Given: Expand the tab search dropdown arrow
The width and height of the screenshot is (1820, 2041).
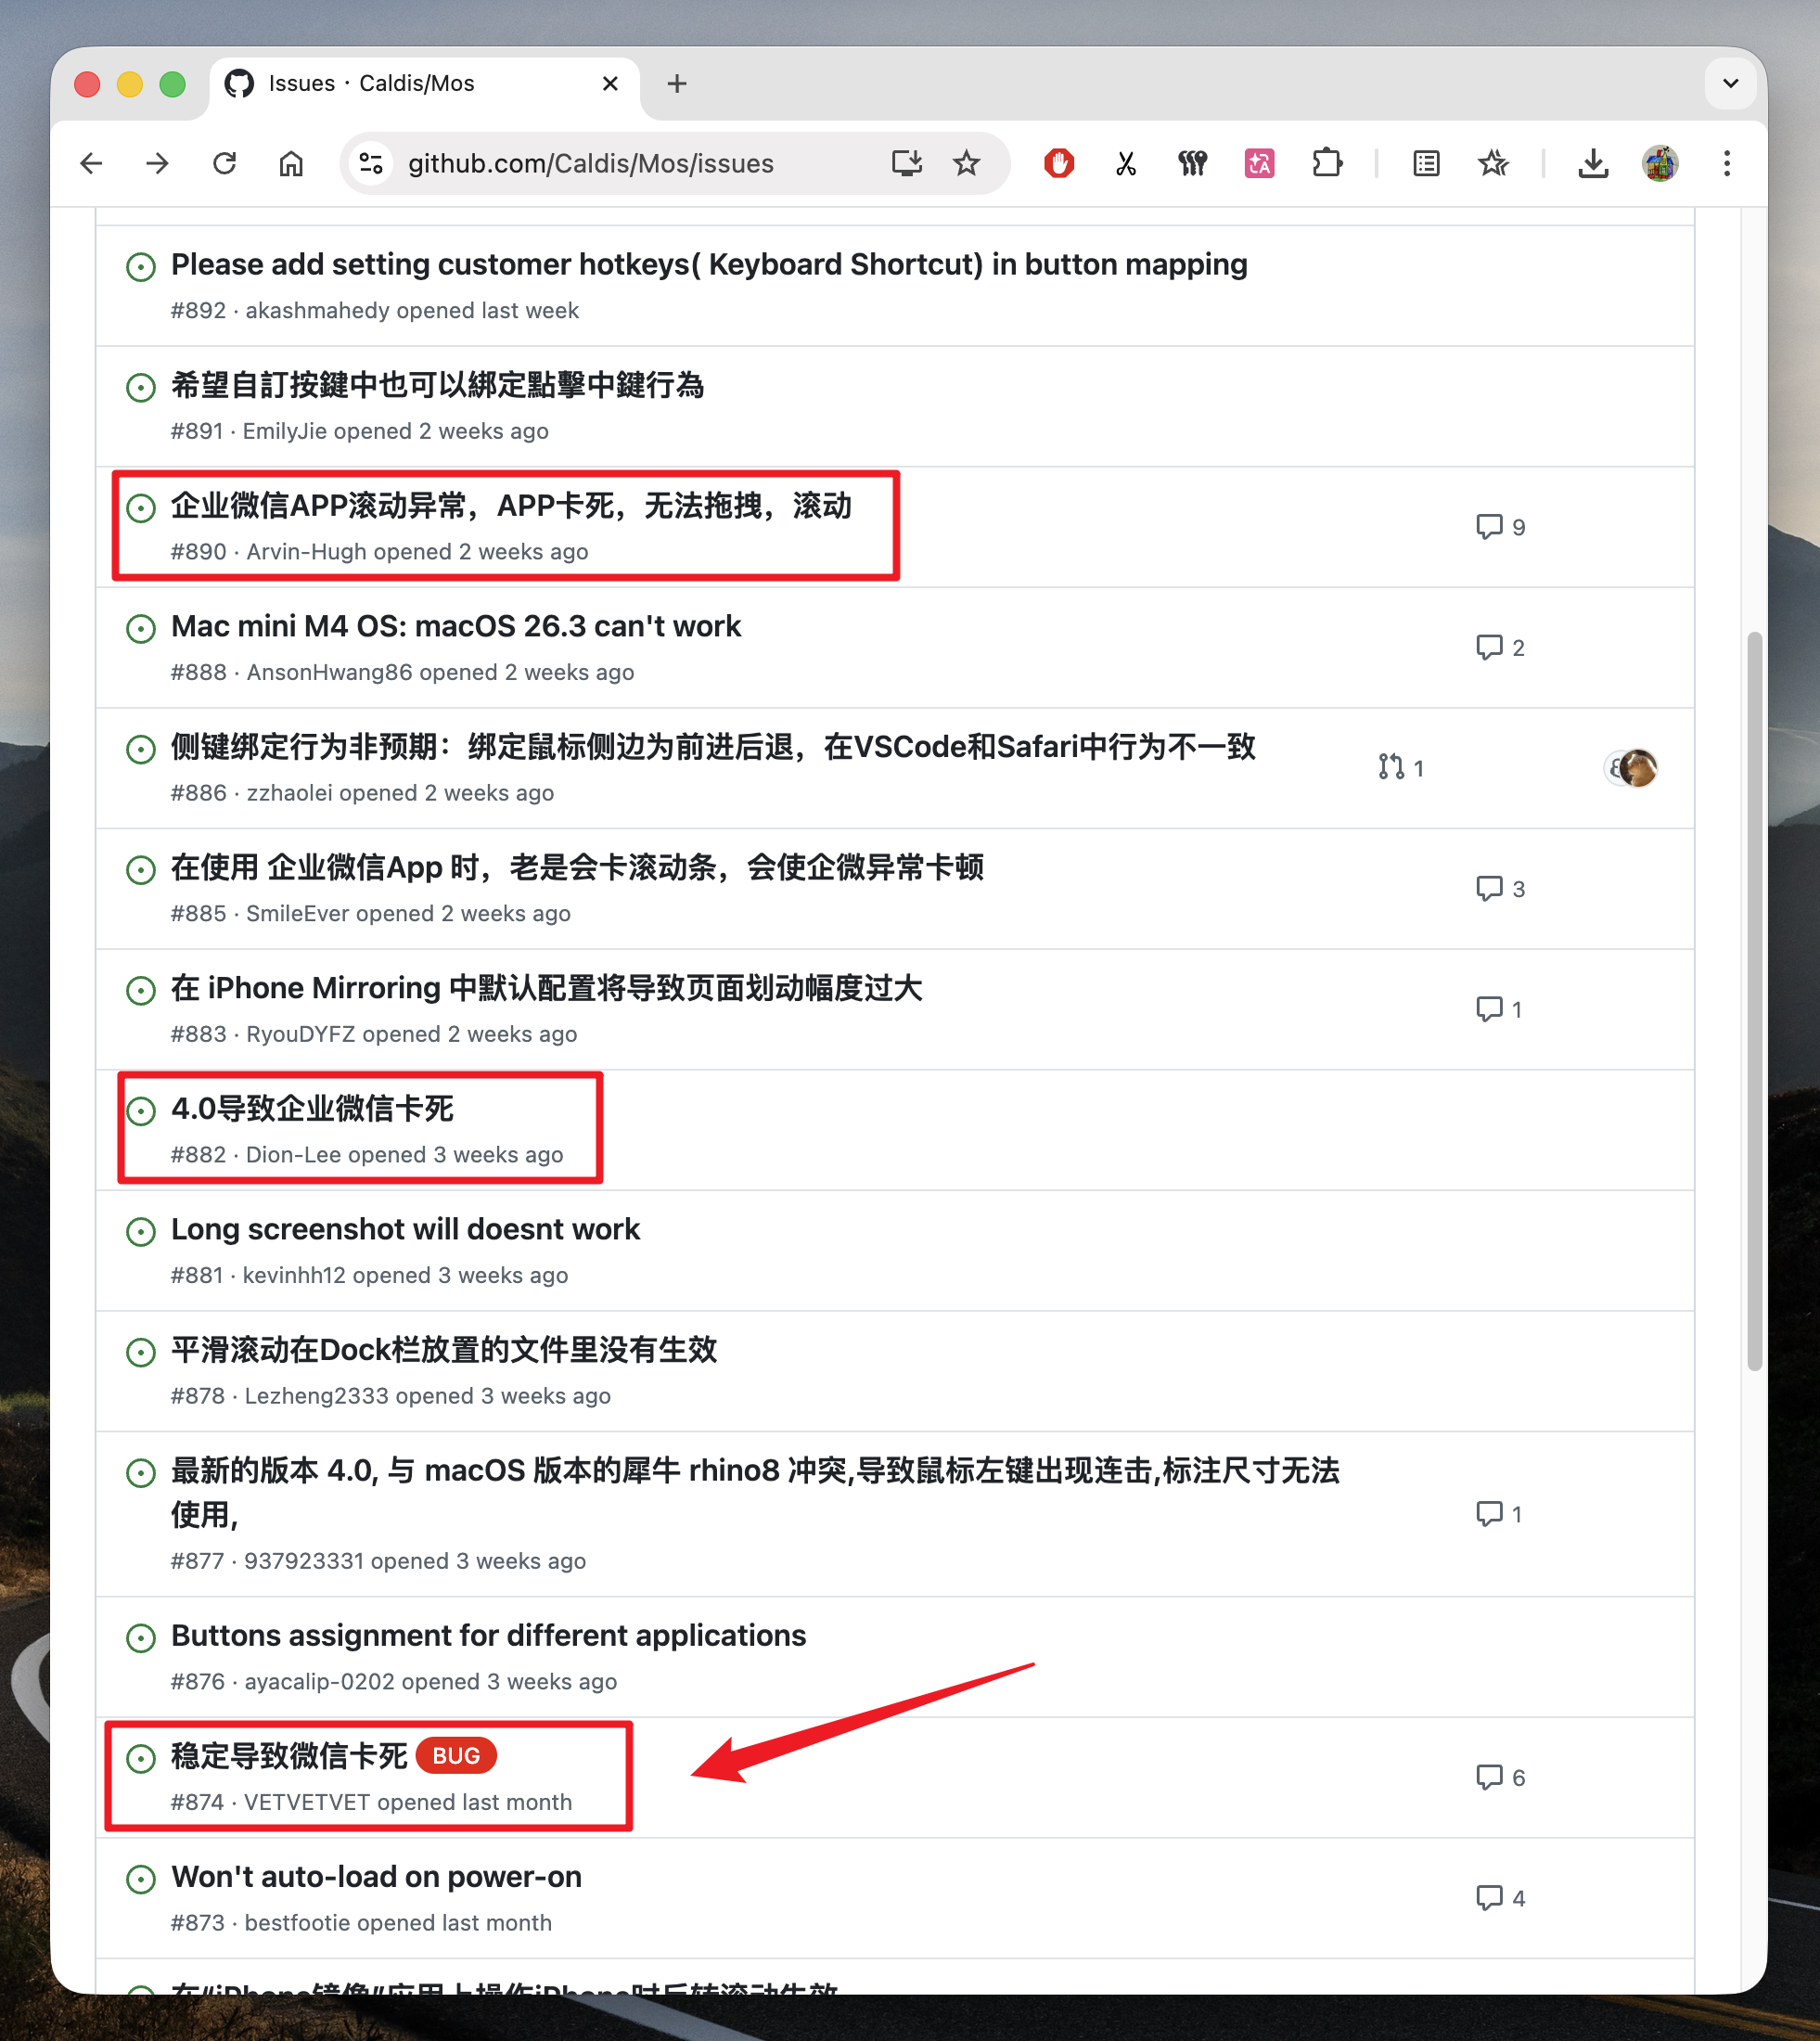Looking at the screenshot, I should coord(1730,83).
